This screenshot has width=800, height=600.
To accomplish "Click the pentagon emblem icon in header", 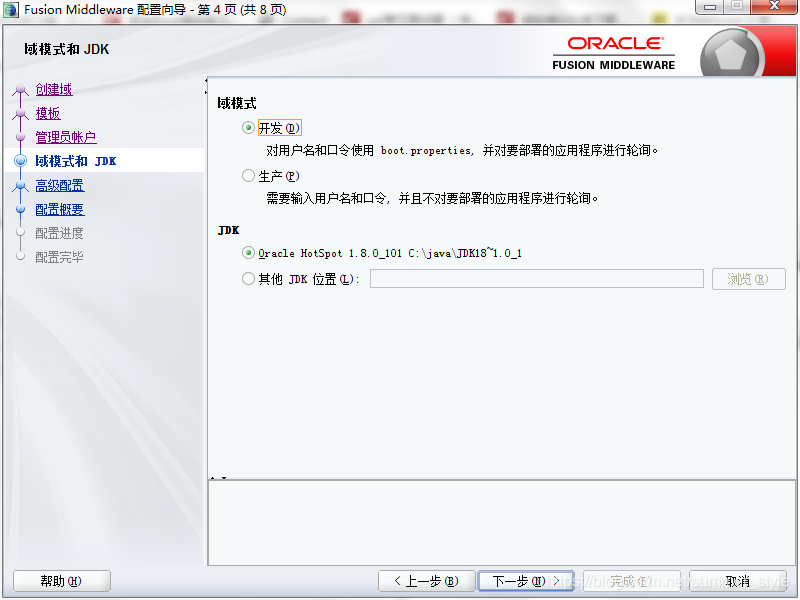I will 731,55.
